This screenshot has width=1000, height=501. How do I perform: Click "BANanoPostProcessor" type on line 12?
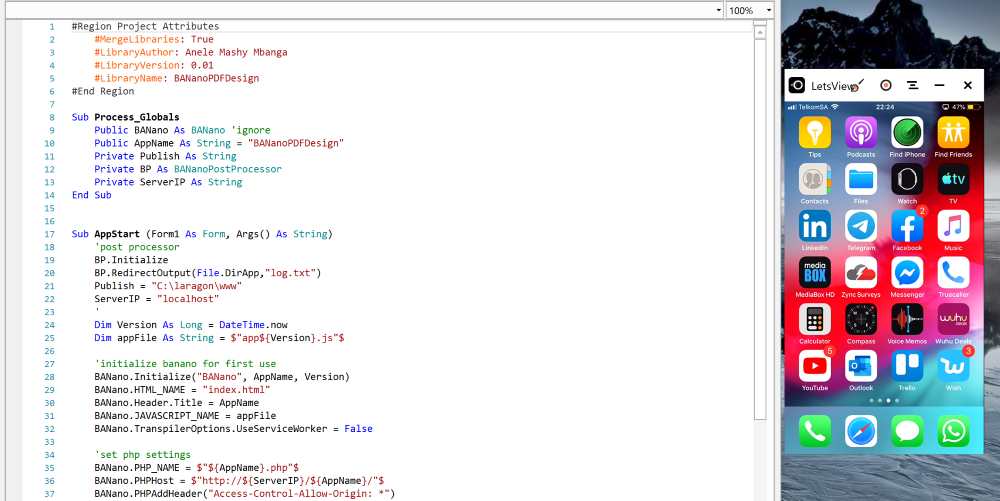click(x=228, y=169)
